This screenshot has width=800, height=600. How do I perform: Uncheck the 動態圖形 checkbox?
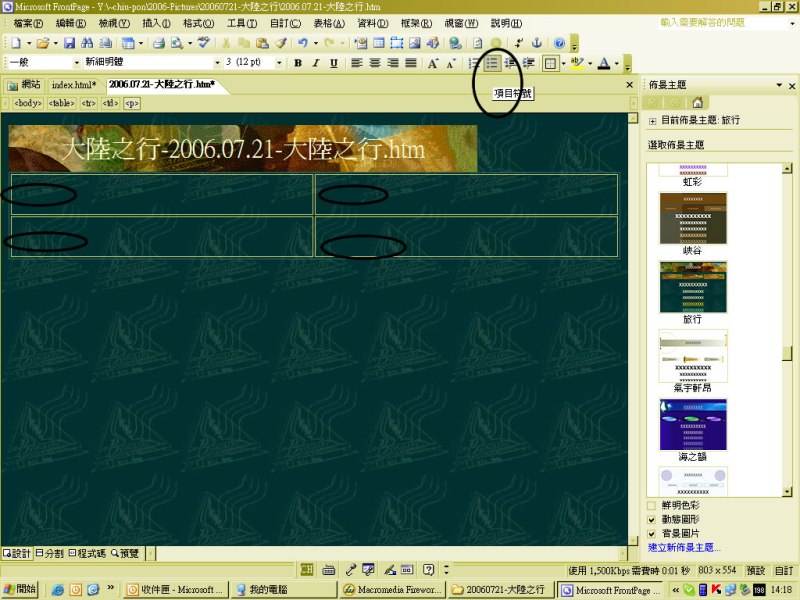pyautogui.click(x=652, y=519)
